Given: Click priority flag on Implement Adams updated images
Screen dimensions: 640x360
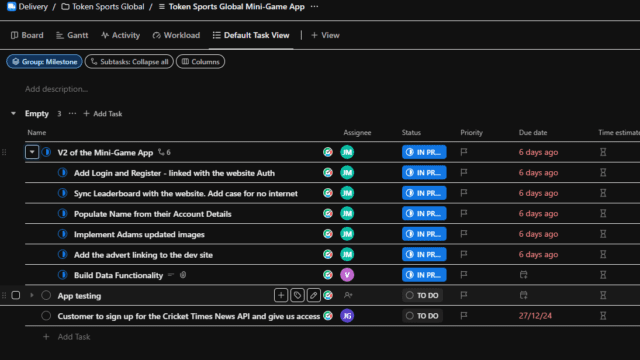Looking at the screenshot, I should pyautogui.click(x=464, y=234).
